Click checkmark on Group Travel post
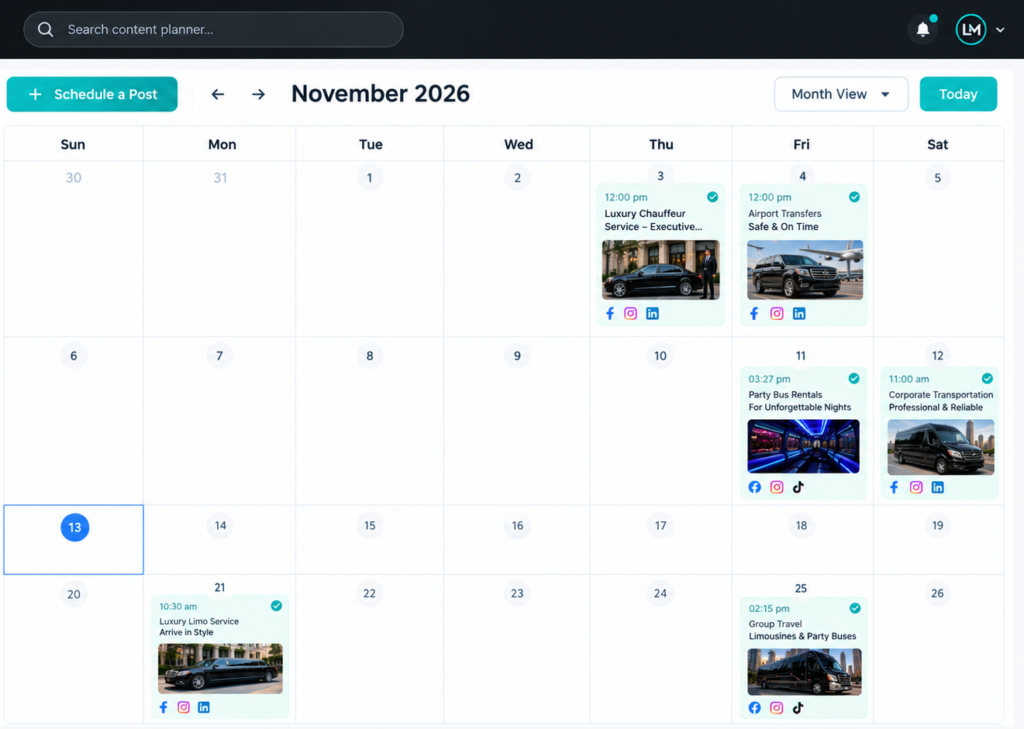Screen dimensions: 1024x729 click(x=855, y=608)
